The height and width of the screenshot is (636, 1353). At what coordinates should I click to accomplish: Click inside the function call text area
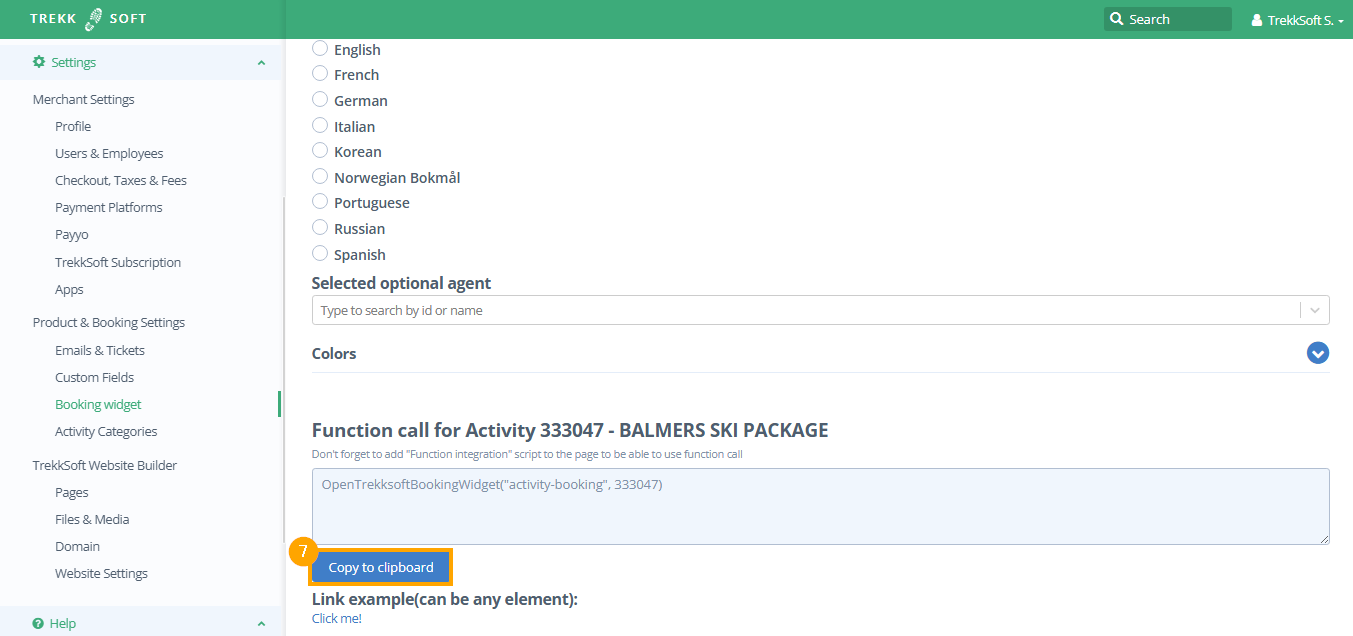820,506
